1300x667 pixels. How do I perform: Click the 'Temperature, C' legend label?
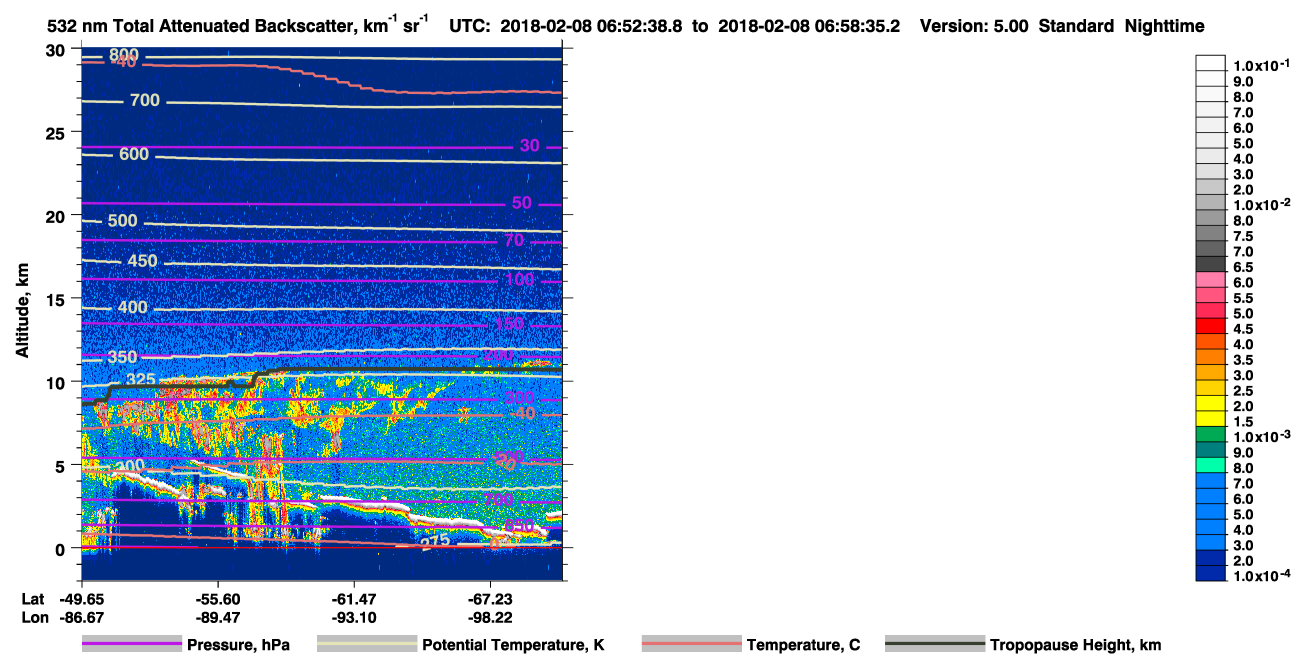(x=803, y=645)
